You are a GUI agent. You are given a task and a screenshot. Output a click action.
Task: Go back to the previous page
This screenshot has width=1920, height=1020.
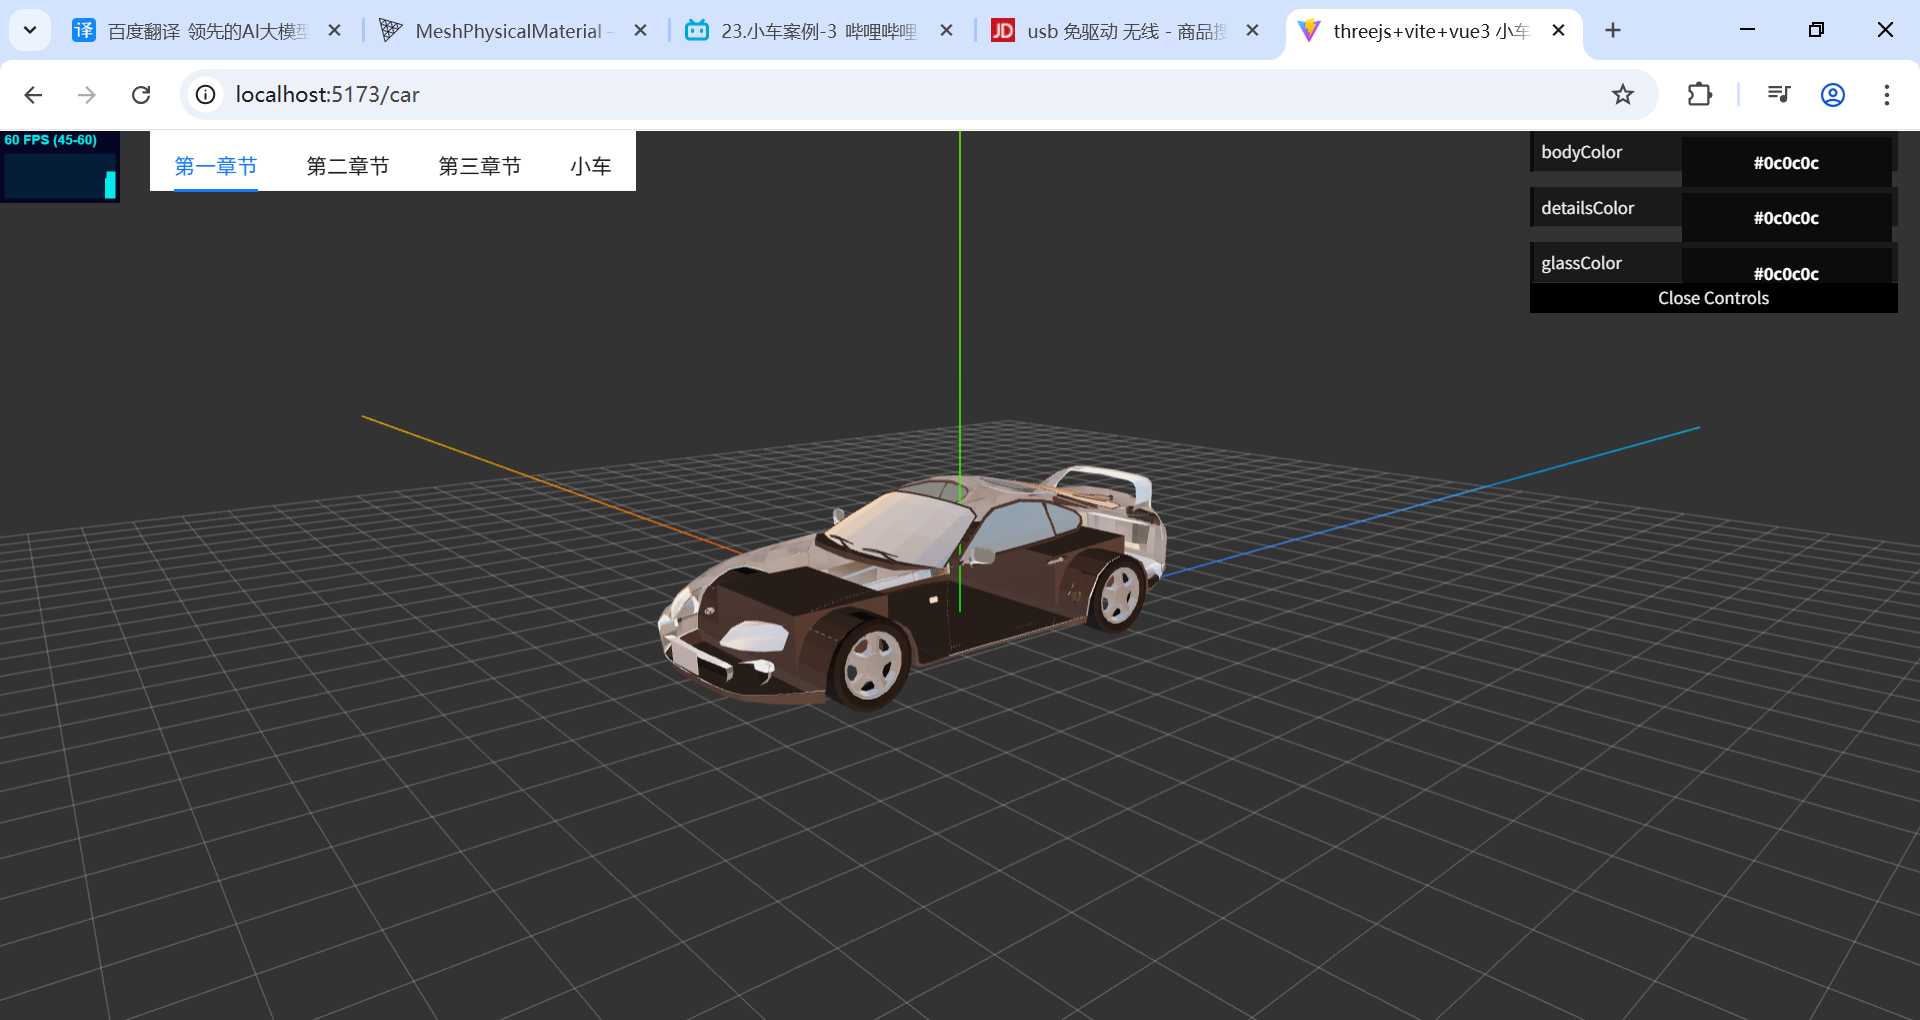[x=33, y=95]
